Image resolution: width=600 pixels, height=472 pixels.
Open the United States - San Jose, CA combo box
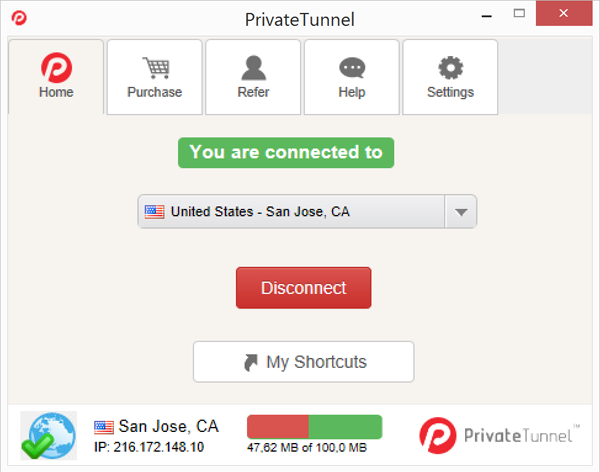293,212
